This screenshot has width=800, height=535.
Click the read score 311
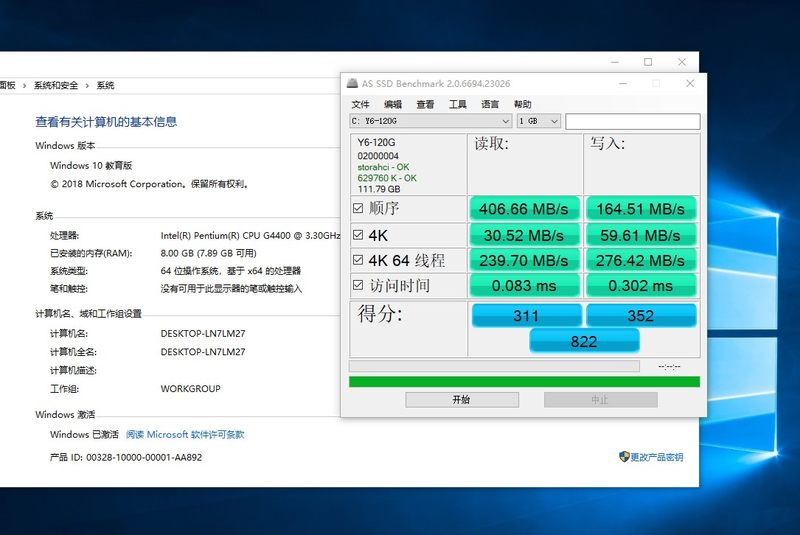[x=527, y=316]
